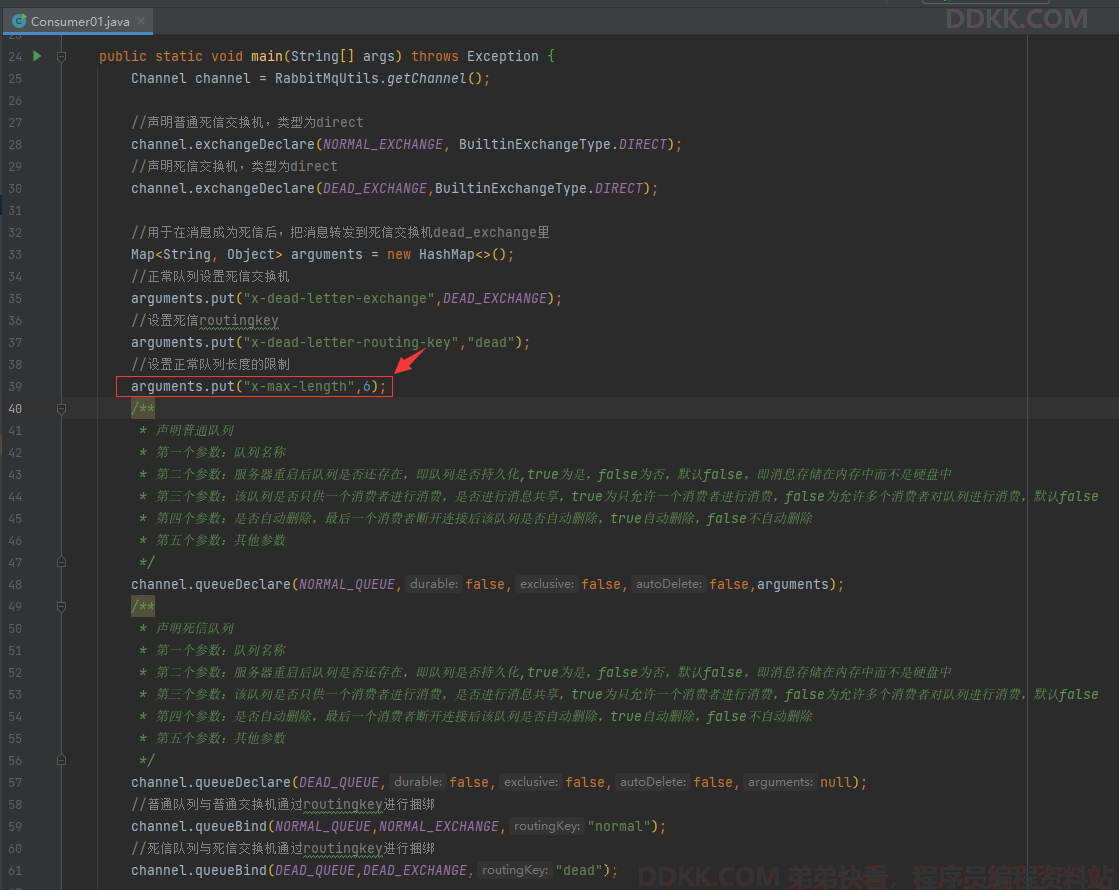Toggle fold end marker at line 47
Image resolution: width=1119 pixels, height=890 pixels.
point(61,562)
